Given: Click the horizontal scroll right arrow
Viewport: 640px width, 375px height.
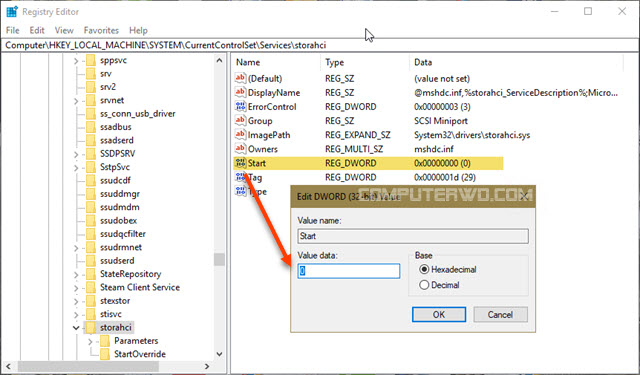Looking at the screenshot, I should click(207, 366).
